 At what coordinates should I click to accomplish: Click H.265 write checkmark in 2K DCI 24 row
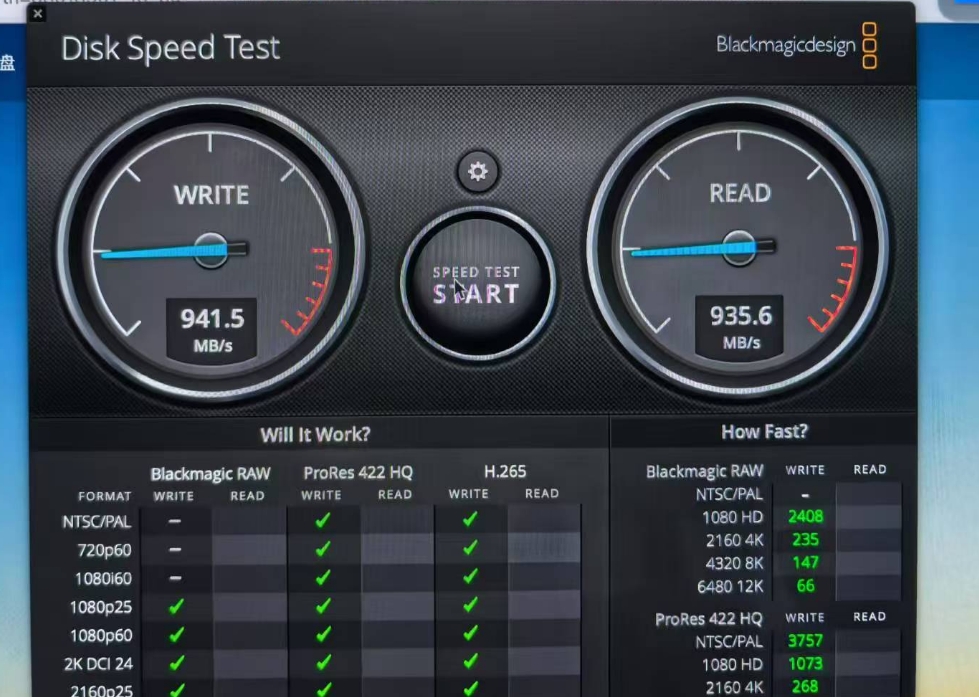click(471, 661)
